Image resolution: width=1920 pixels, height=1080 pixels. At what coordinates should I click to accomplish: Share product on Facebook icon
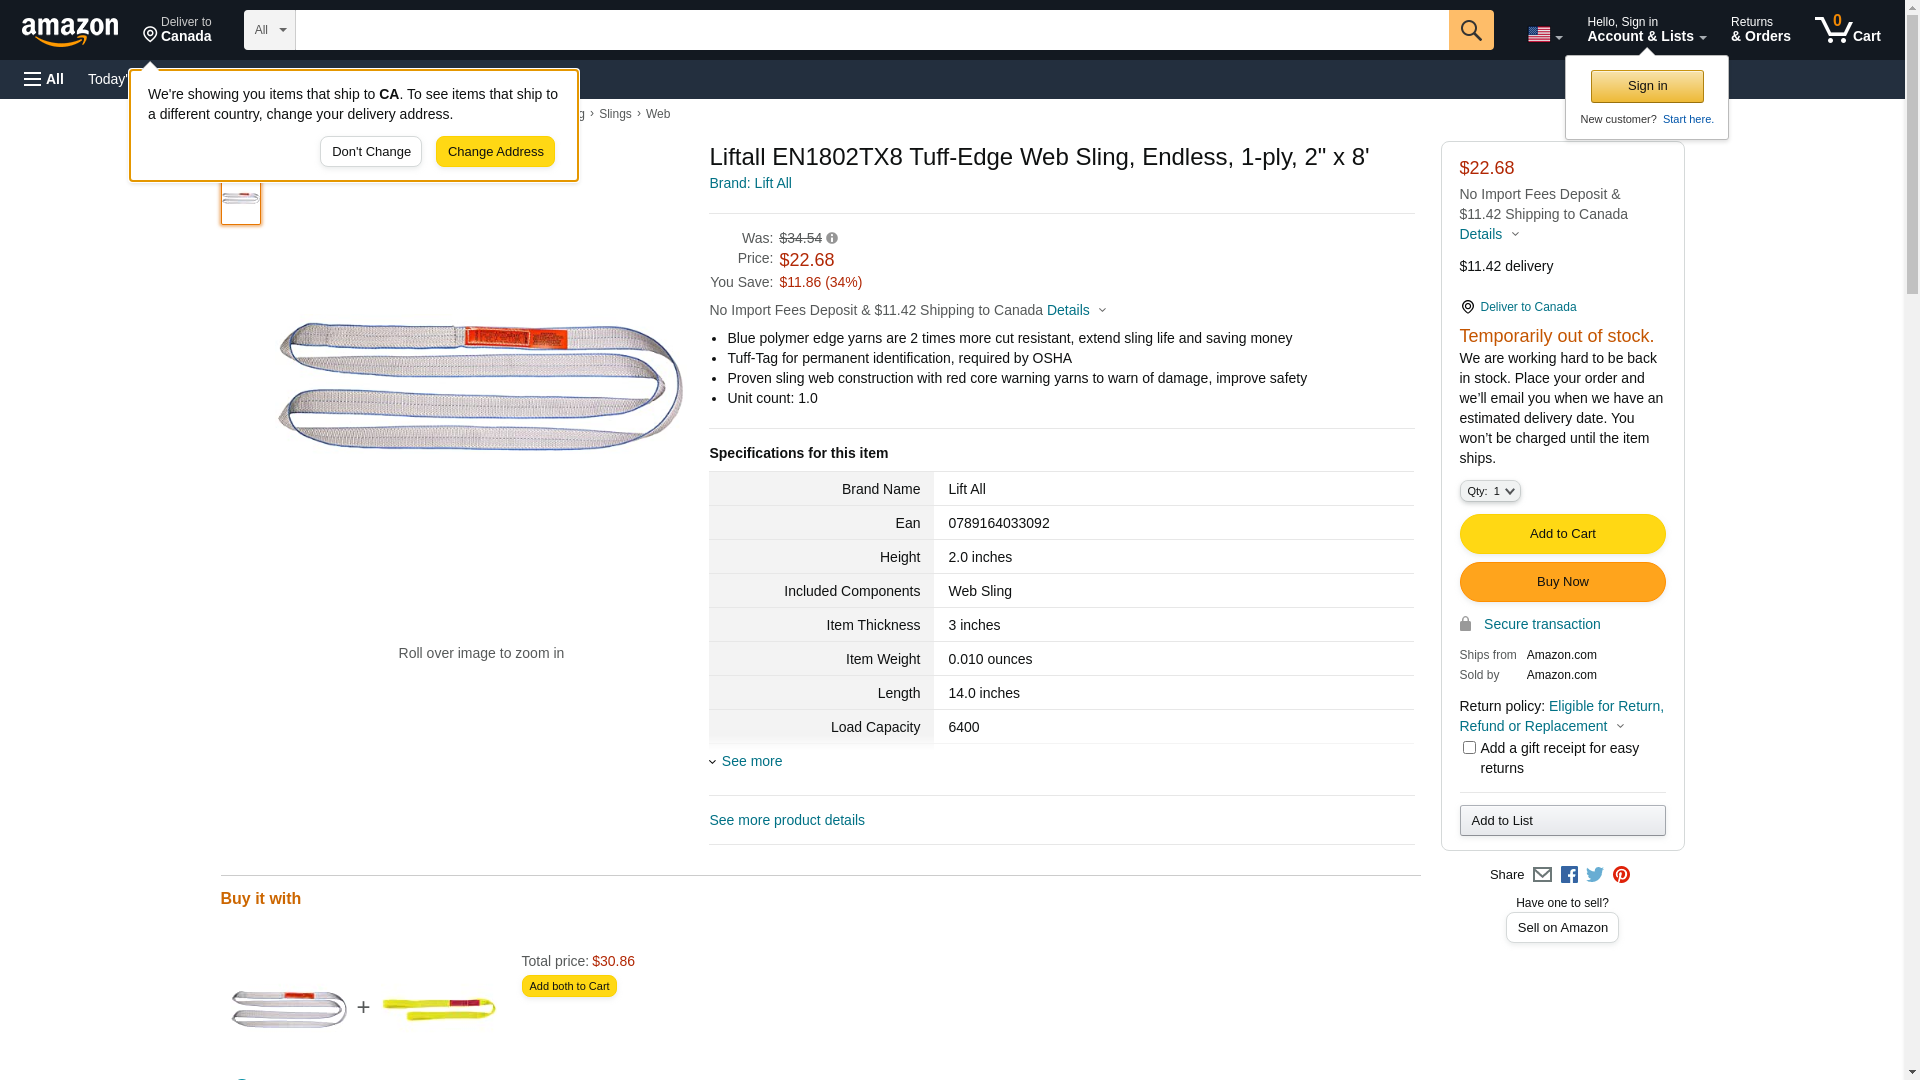[x=1569, y=875]
